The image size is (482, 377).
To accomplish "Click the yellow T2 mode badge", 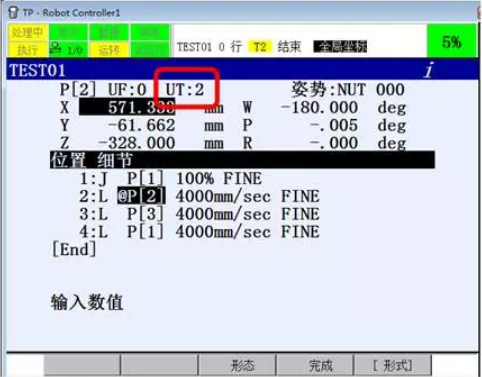I will click(259, 47).
